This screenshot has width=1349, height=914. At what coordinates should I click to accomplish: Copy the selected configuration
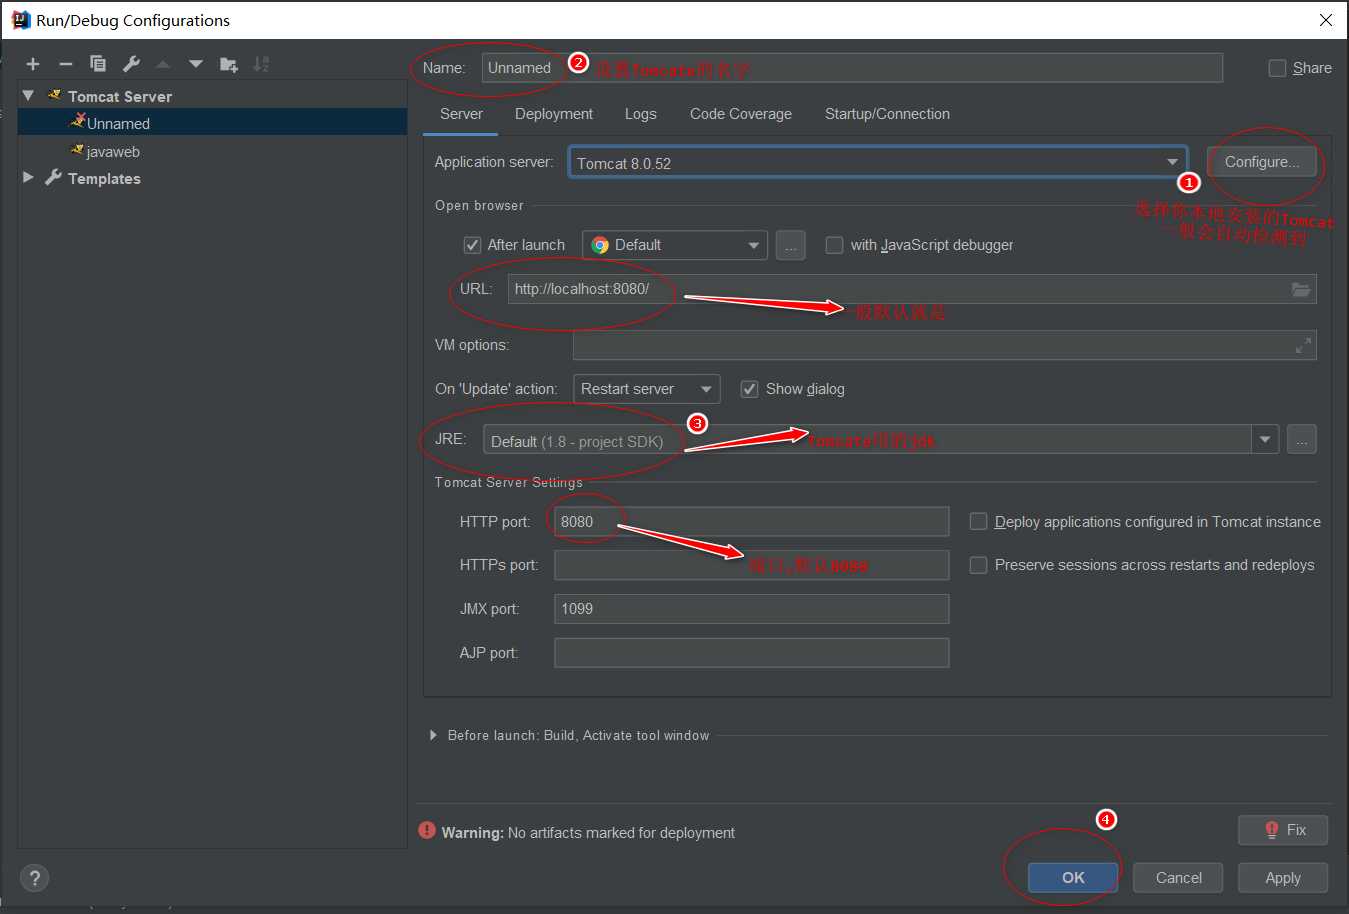pyautogui.click(x=98, y=64)
